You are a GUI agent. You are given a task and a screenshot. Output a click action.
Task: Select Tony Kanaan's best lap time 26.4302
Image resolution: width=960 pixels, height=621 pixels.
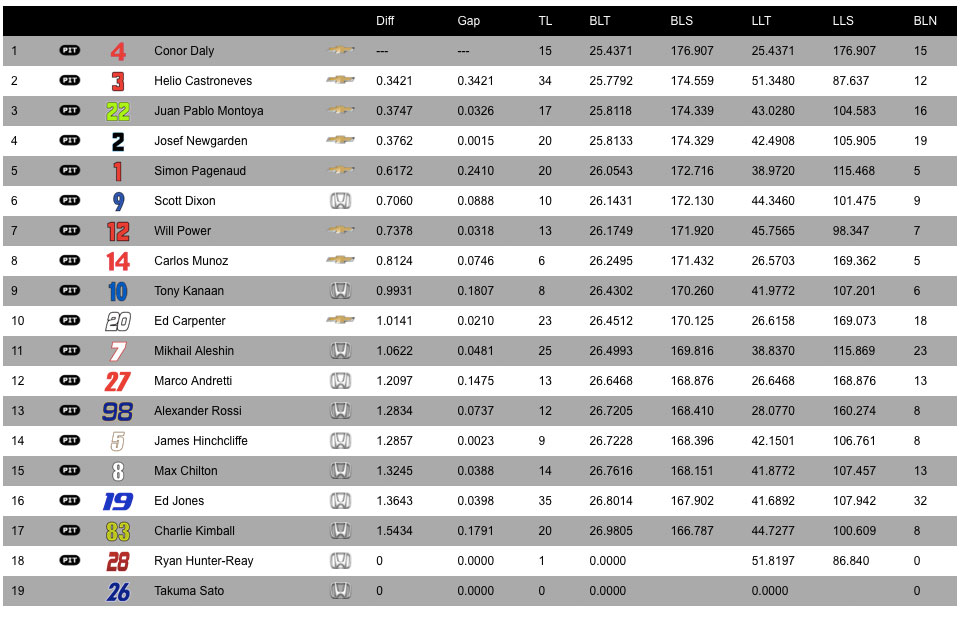click(x=611, y=291)
